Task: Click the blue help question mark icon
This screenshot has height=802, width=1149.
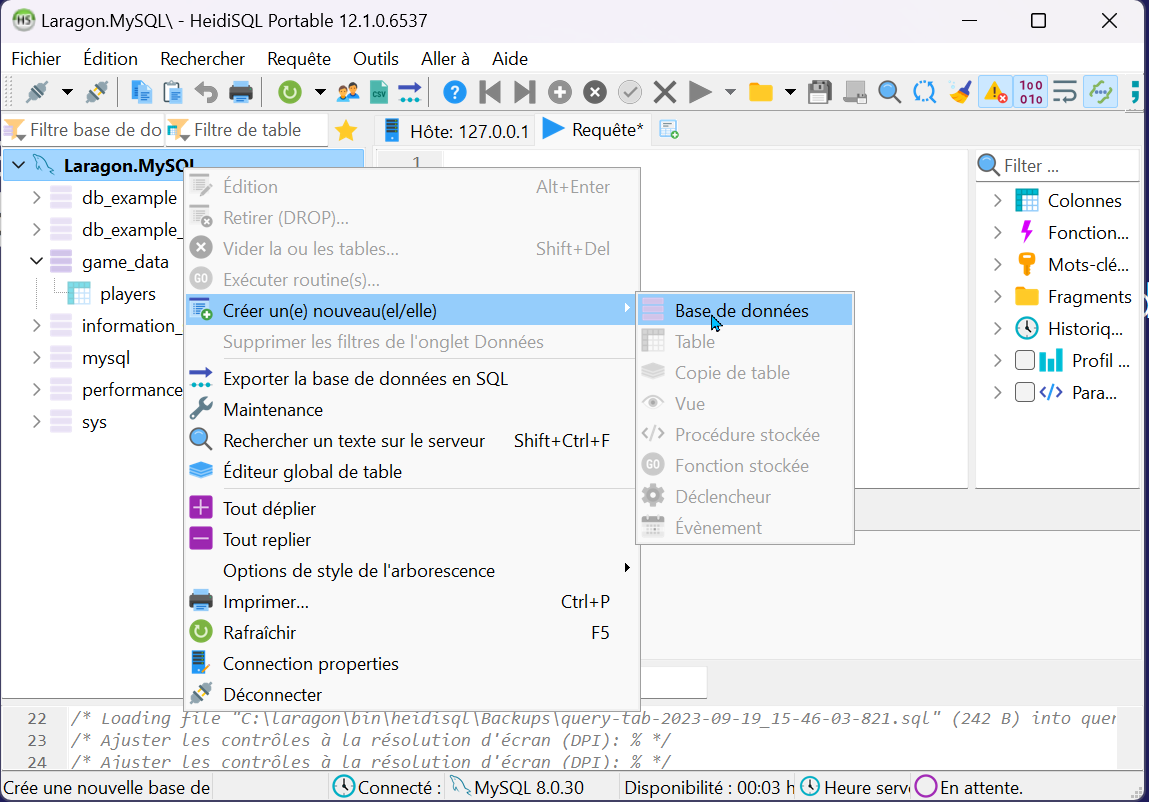Action: pos(454,92)
